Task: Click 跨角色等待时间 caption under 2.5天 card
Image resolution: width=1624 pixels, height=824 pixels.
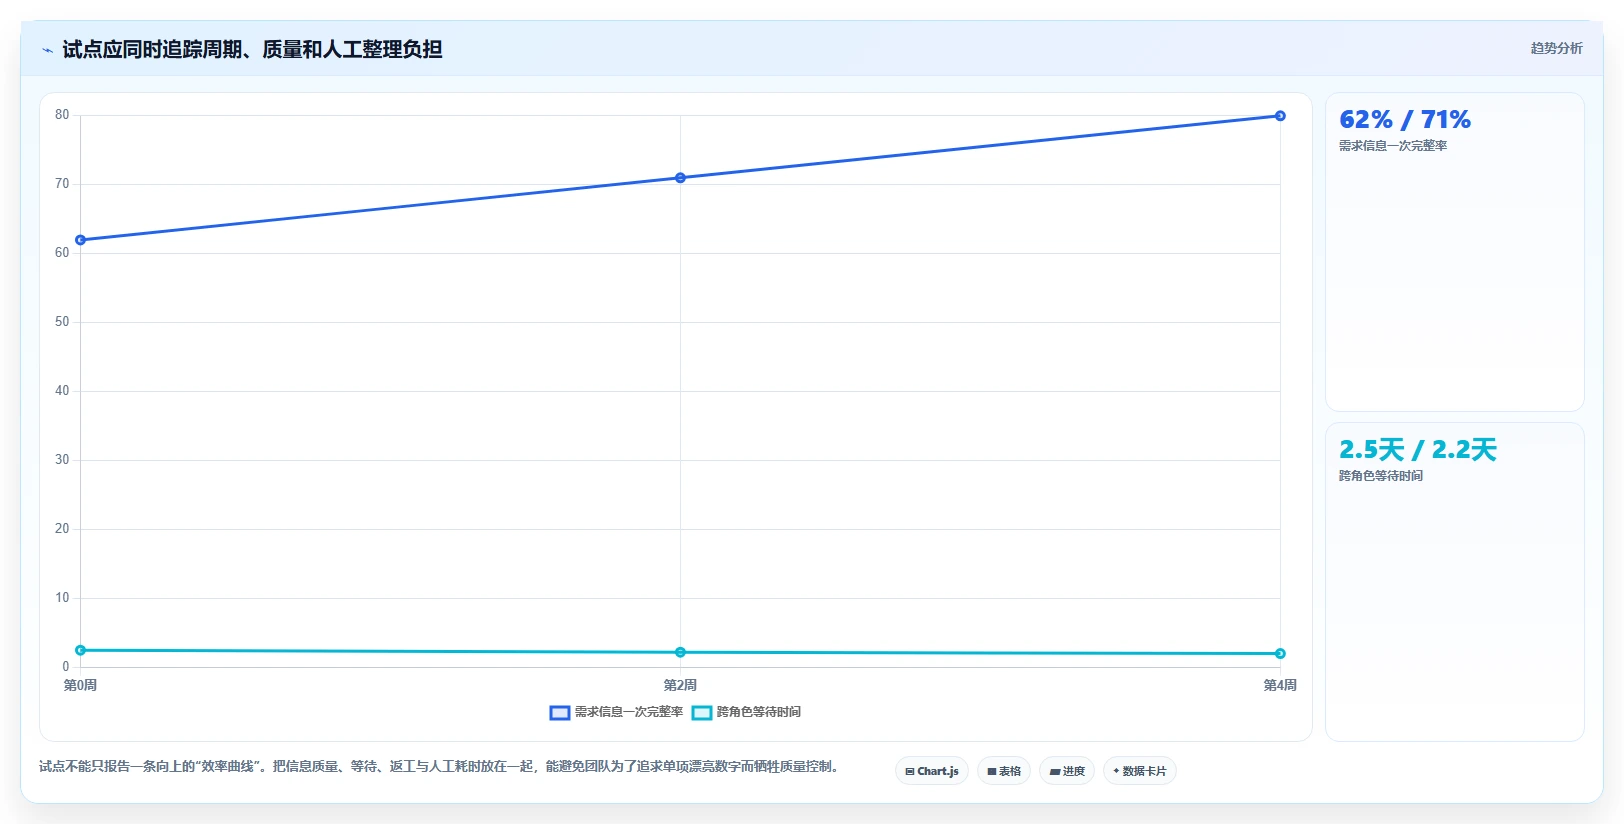Action: [1381, 476]
